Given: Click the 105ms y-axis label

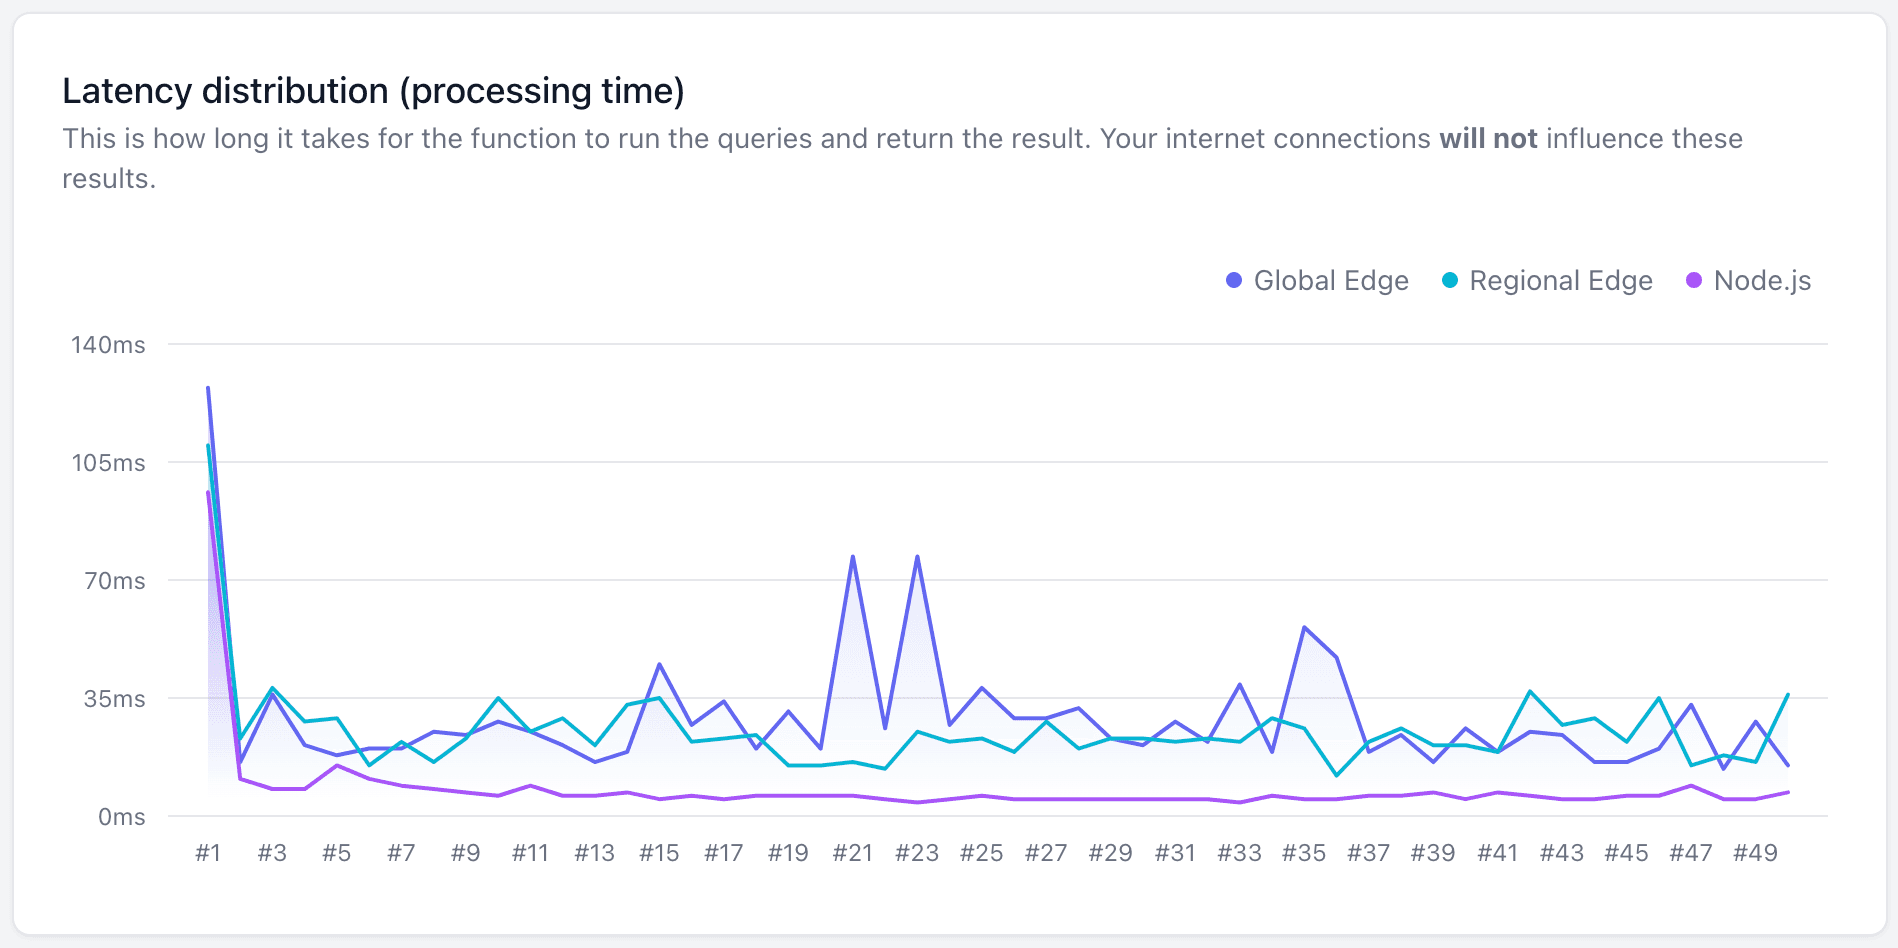Looking at the screenshot, I should tap(108, 463).
